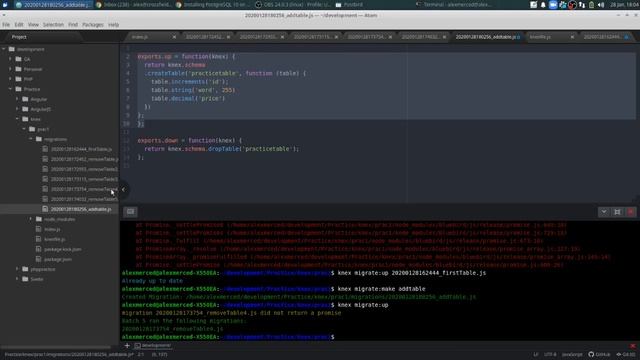The width and height of the screenshot is (640, 360).
Task: Close the knexfile.js tab
Action: point(572,37)
